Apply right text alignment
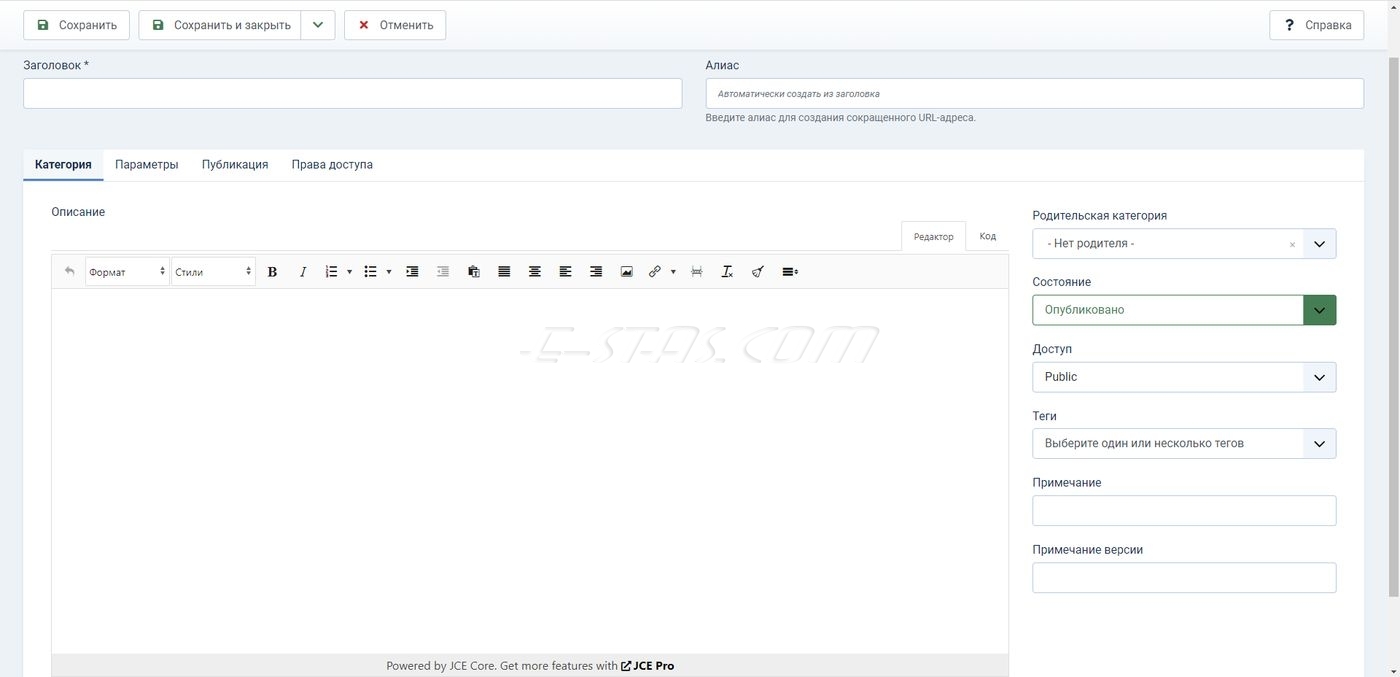 [596, 271]
